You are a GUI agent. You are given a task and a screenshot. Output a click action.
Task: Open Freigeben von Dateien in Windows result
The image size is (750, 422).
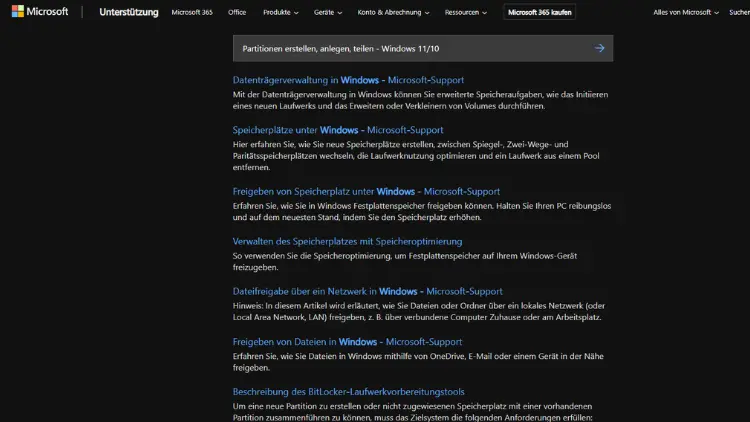[347, 342]
